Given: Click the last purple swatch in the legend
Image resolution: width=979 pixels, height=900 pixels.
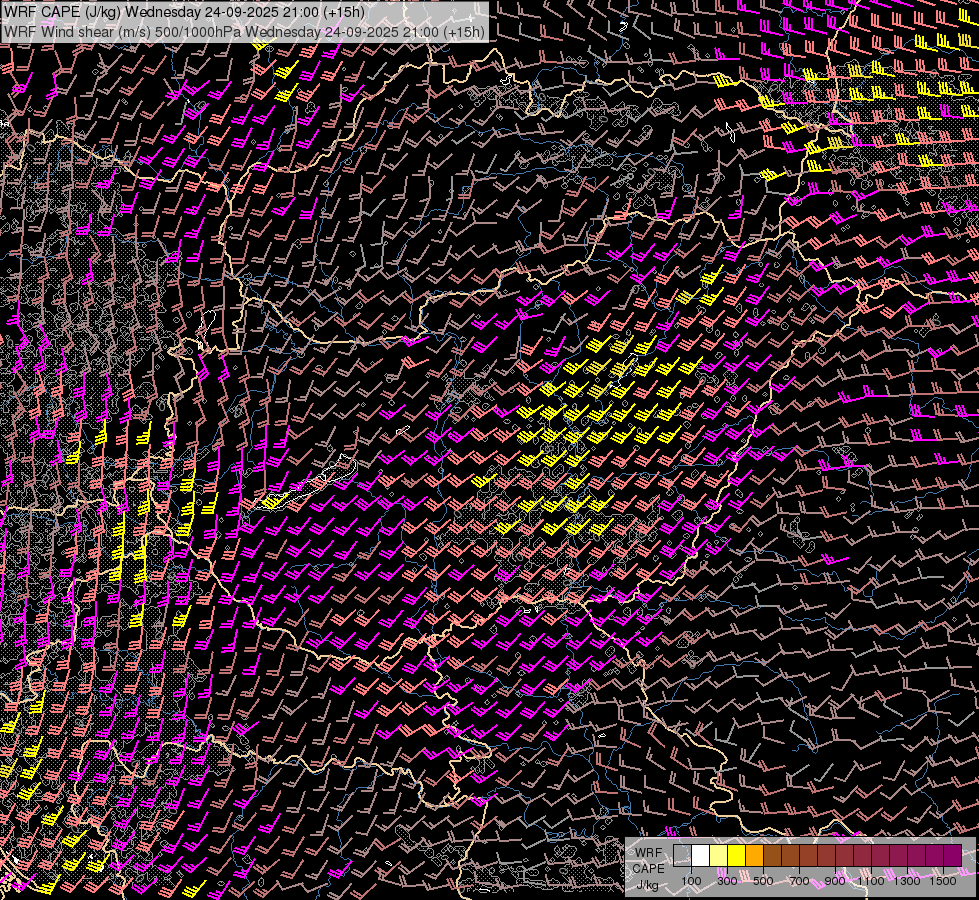Looking at the screenshot, I should click(x=952, y=856).
